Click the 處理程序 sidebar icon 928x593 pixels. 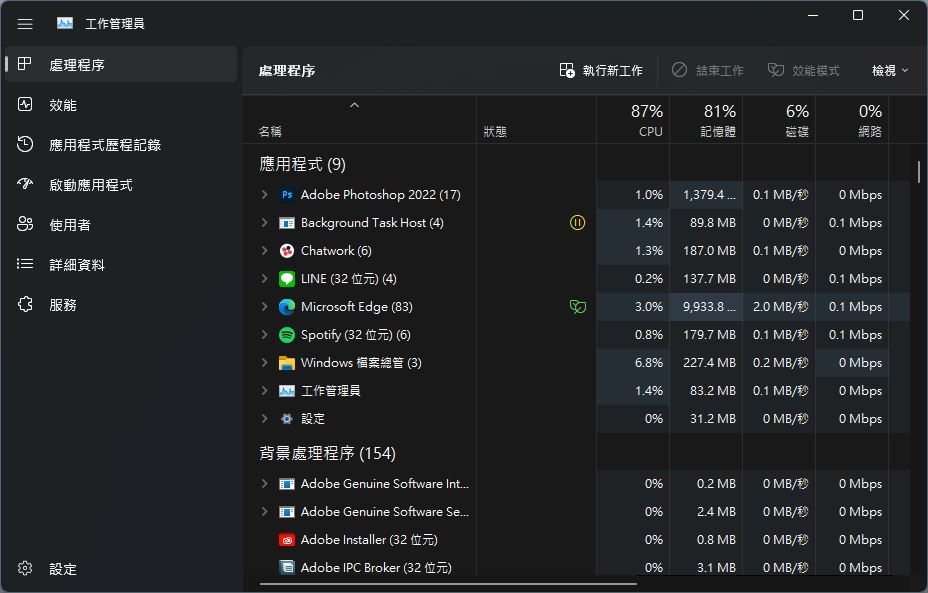point(25,64)
